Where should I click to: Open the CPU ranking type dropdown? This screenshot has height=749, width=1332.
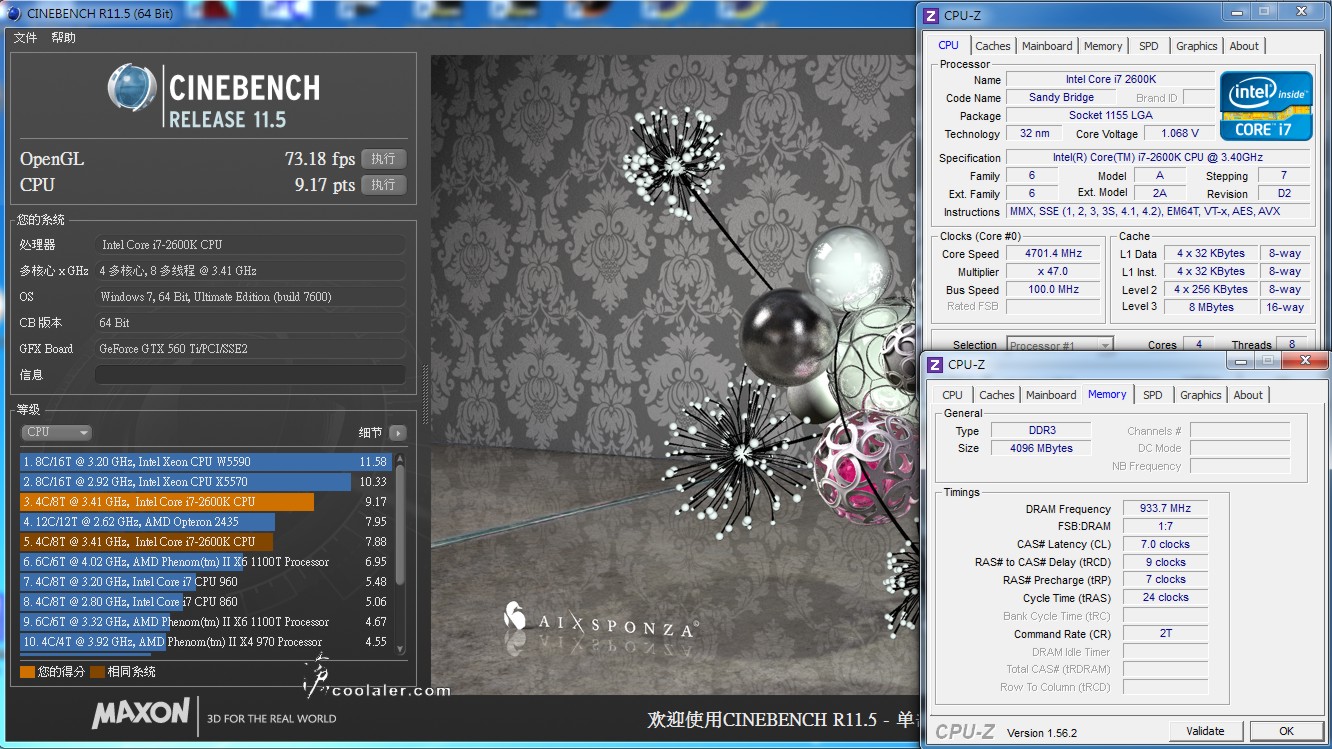click(x=56, y=432)
